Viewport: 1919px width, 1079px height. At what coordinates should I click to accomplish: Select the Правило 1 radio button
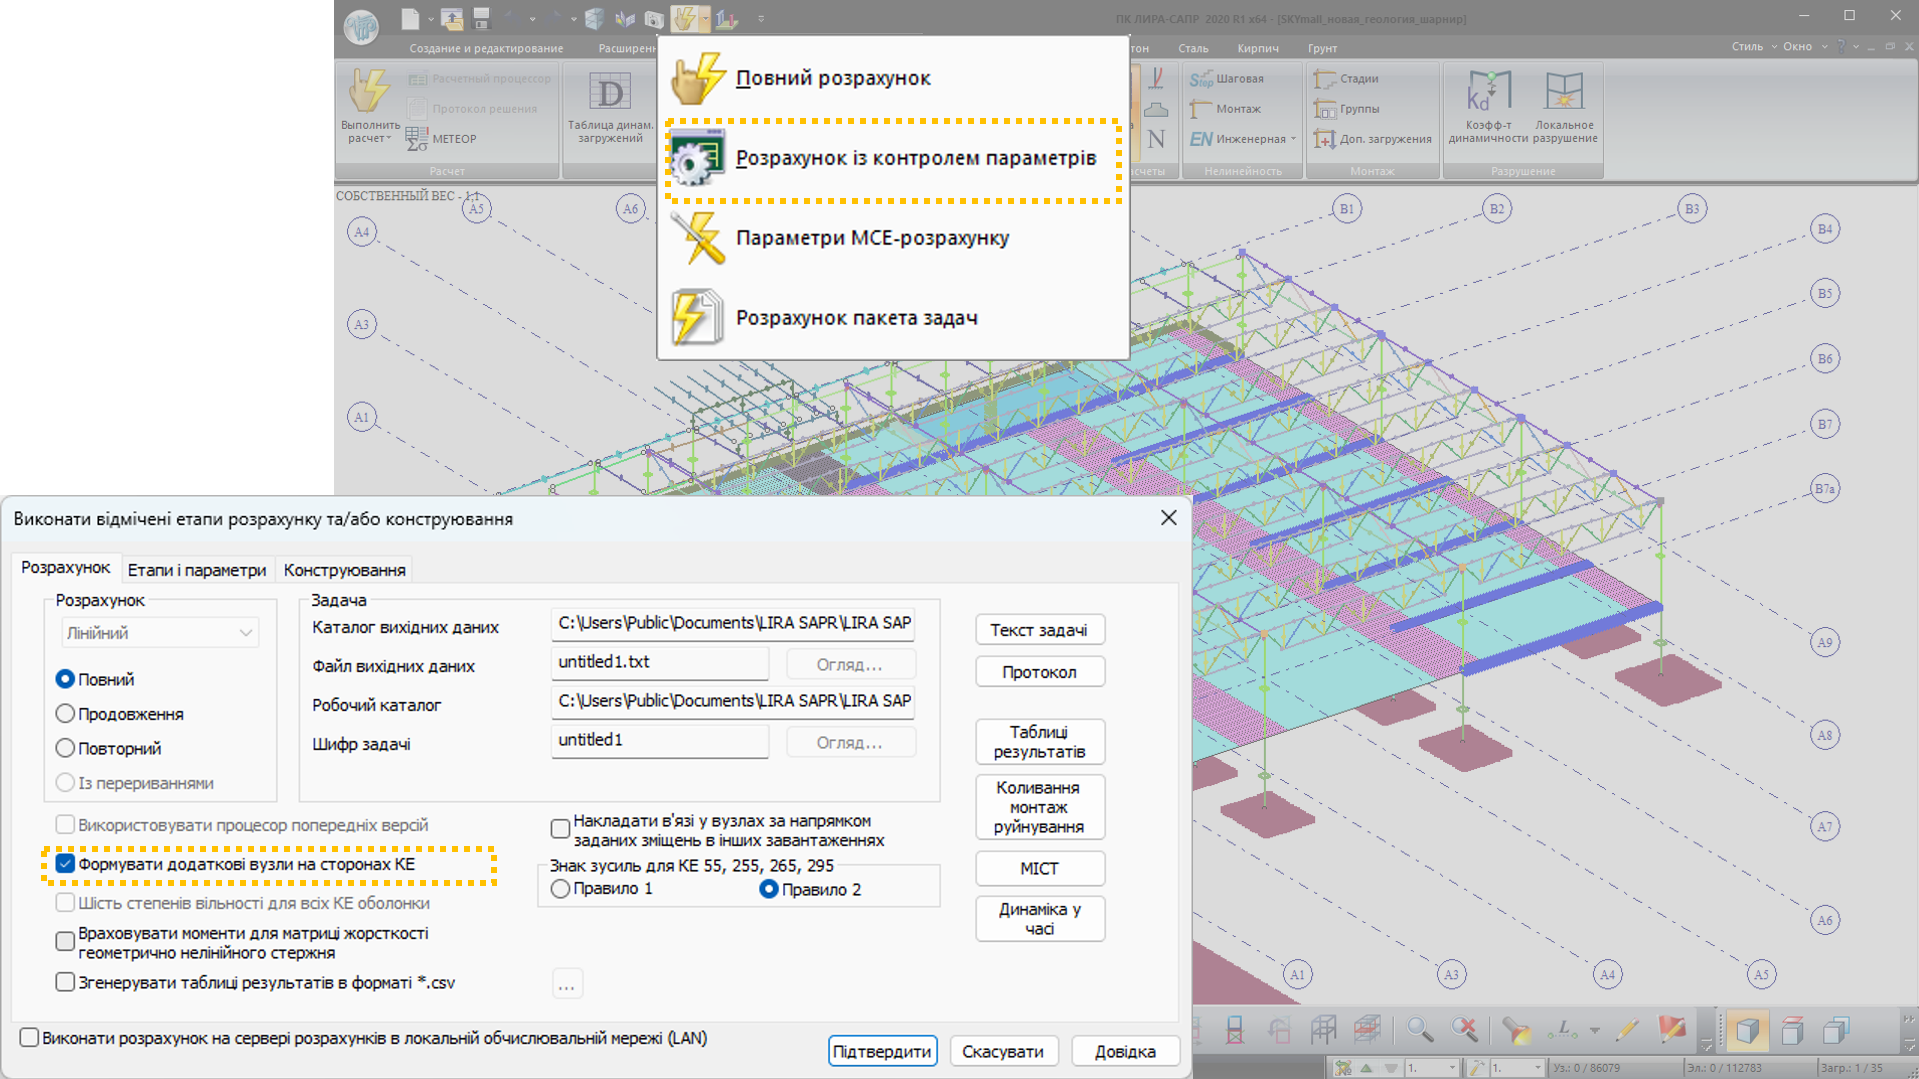(561, 889)
